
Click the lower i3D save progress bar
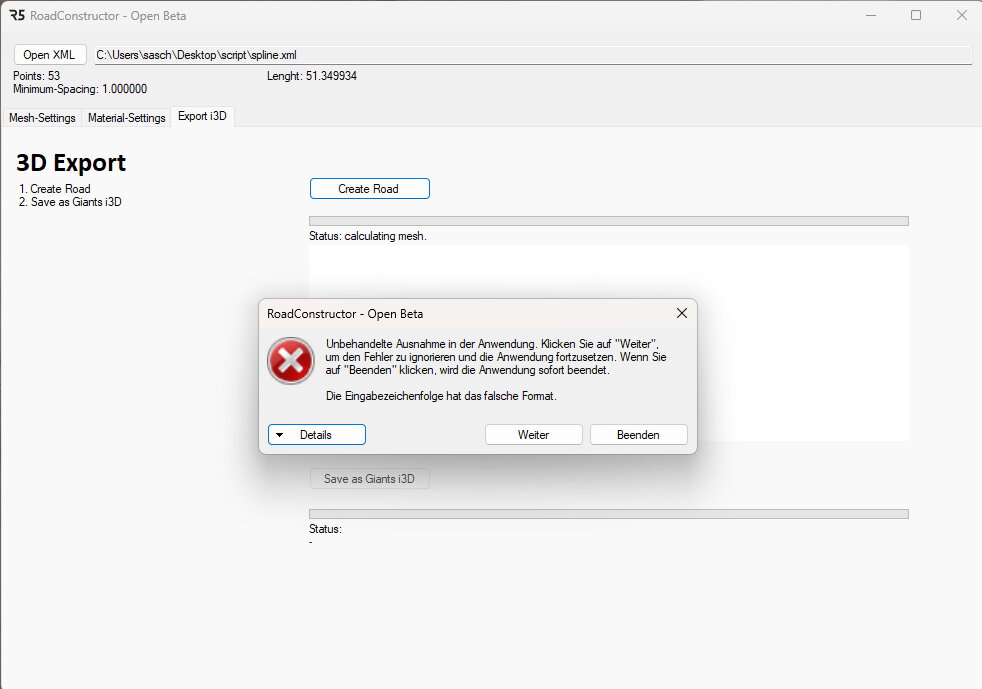[x=608, y=514]
